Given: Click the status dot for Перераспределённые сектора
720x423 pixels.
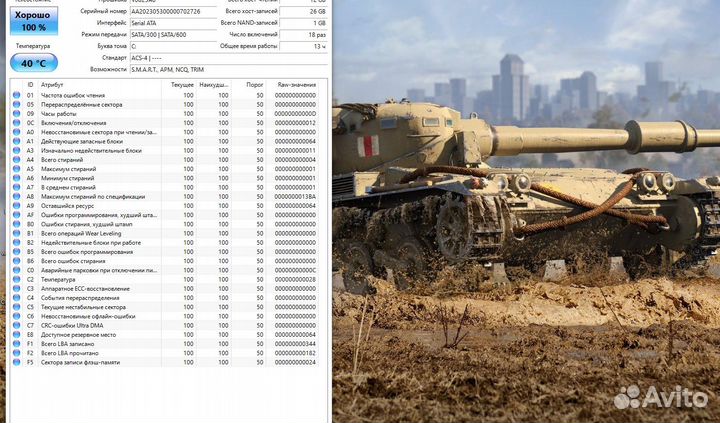Looking at the screenshot, I should click(17, 104).
